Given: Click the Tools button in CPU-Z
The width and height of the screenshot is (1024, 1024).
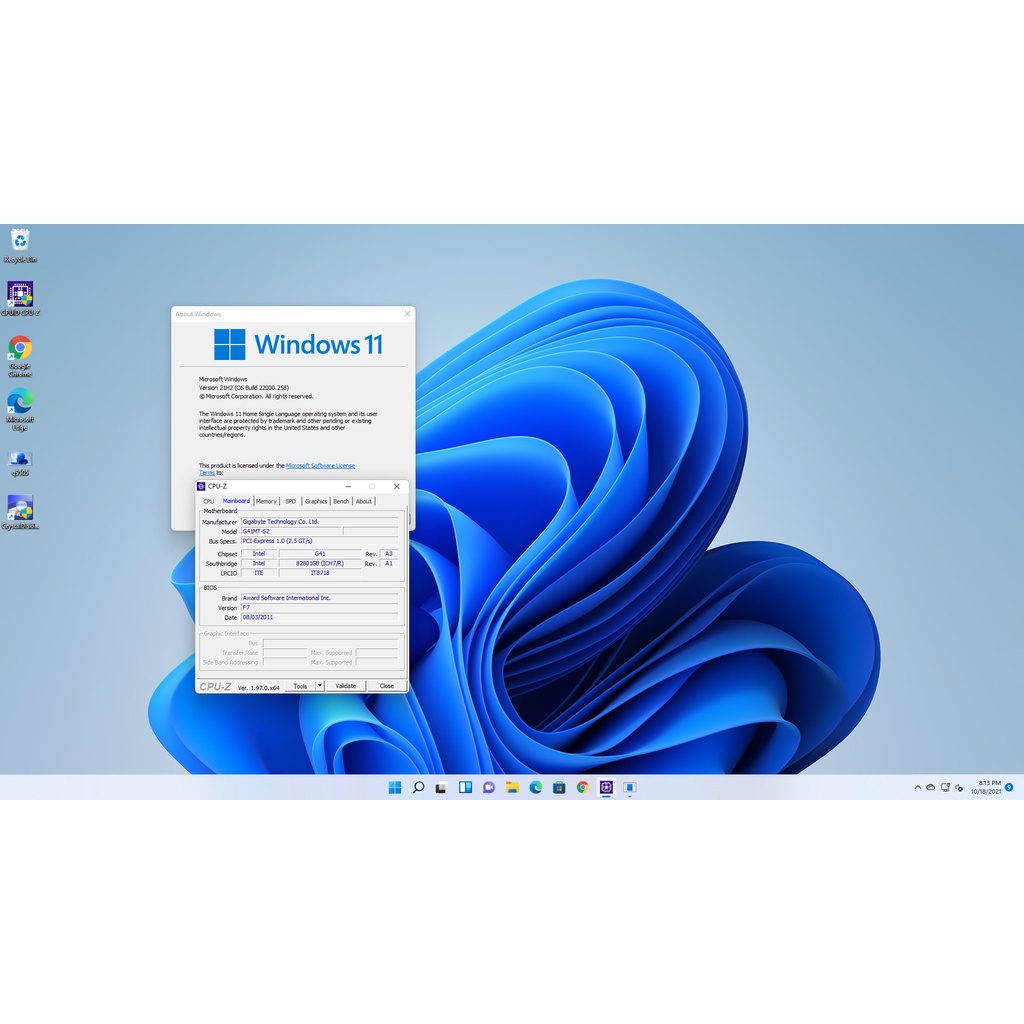Looking at the screenshot, I should (300, 686).
